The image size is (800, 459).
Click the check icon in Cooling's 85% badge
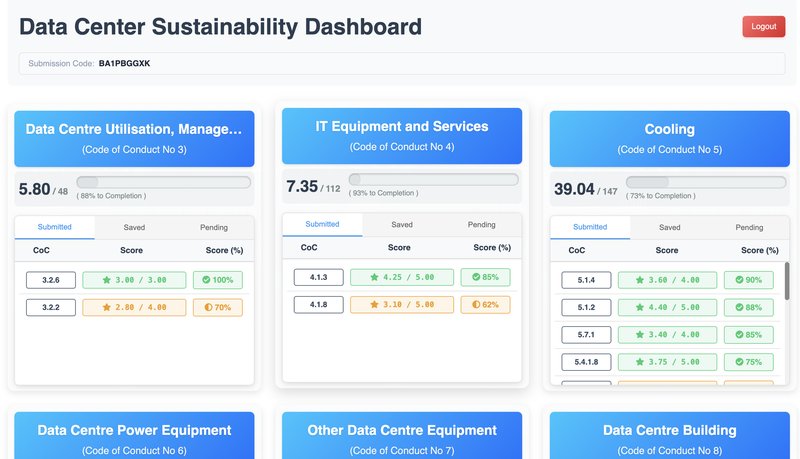point(739,335)
